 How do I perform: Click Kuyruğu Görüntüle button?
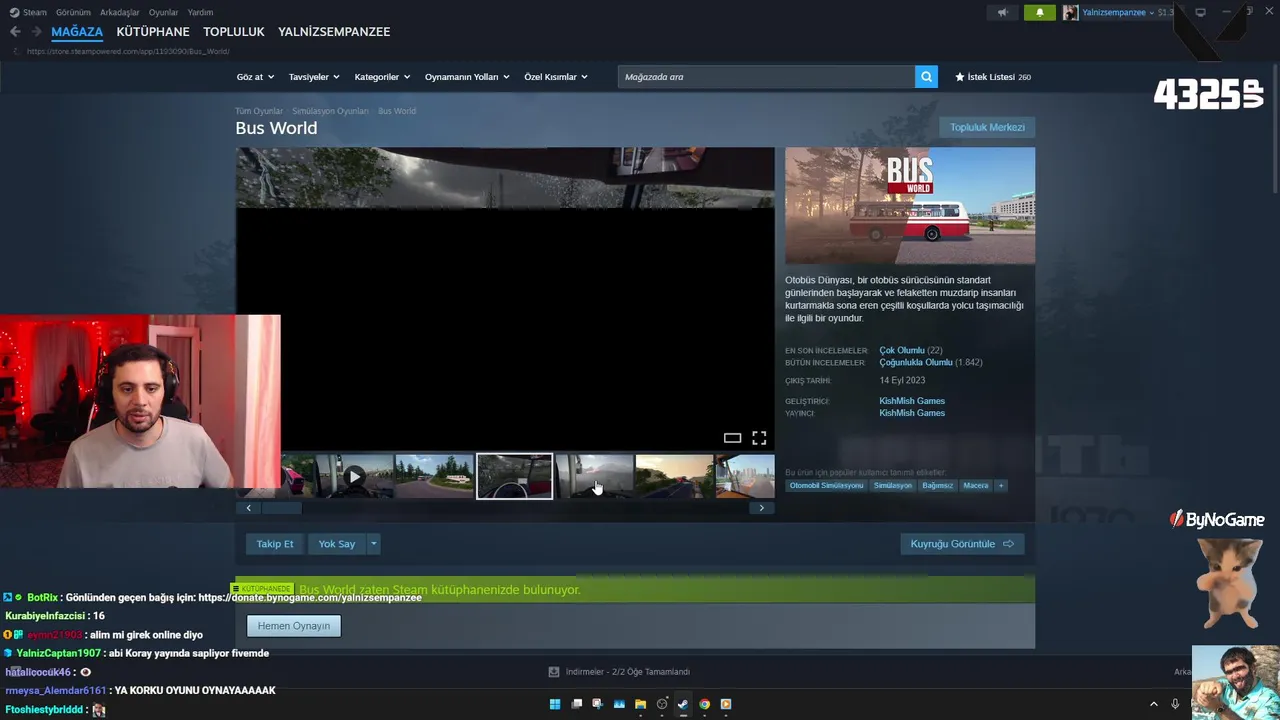(962, 544)
